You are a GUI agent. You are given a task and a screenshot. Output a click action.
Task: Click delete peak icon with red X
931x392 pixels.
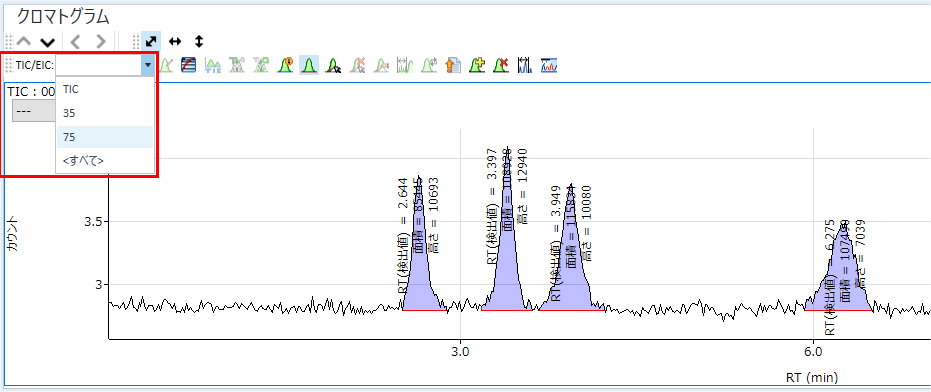pyautogui.click(x=501, y=65)
